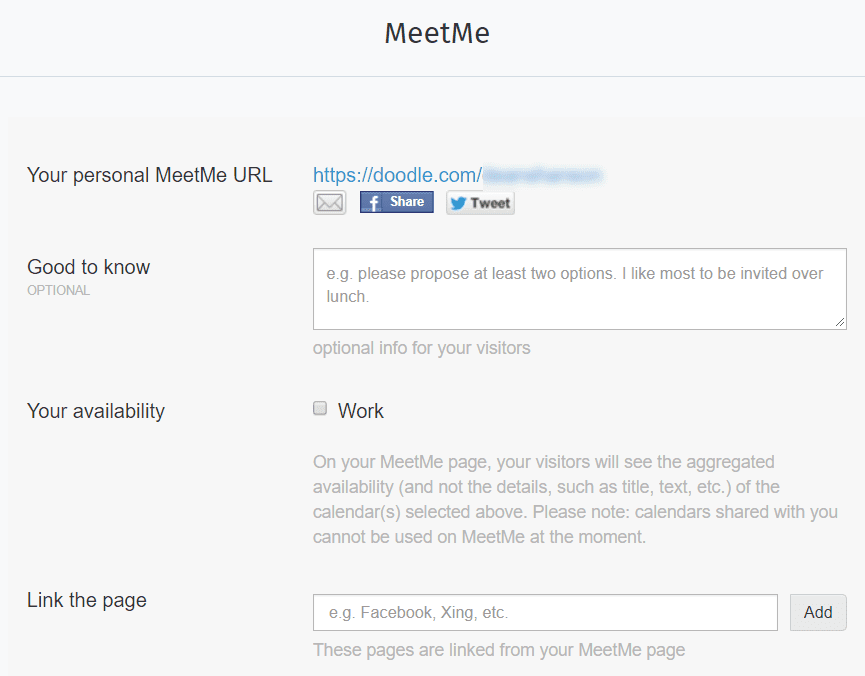The image size is (865, 676).
Task: Focus the Link the page input field
Action: tap(545, 612)
